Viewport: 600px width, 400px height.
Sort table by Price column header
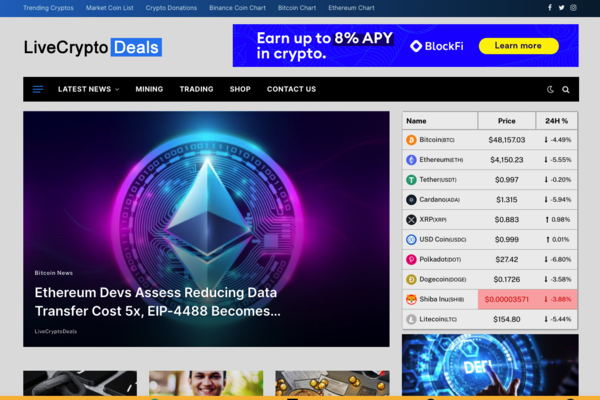[507, 121]
